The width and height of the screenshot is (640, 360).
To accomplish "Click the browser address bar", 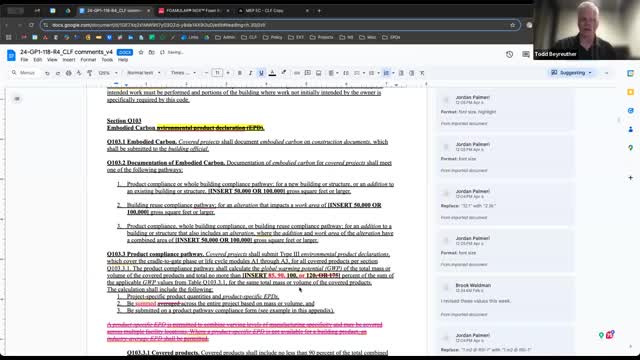I will [280, 25].
